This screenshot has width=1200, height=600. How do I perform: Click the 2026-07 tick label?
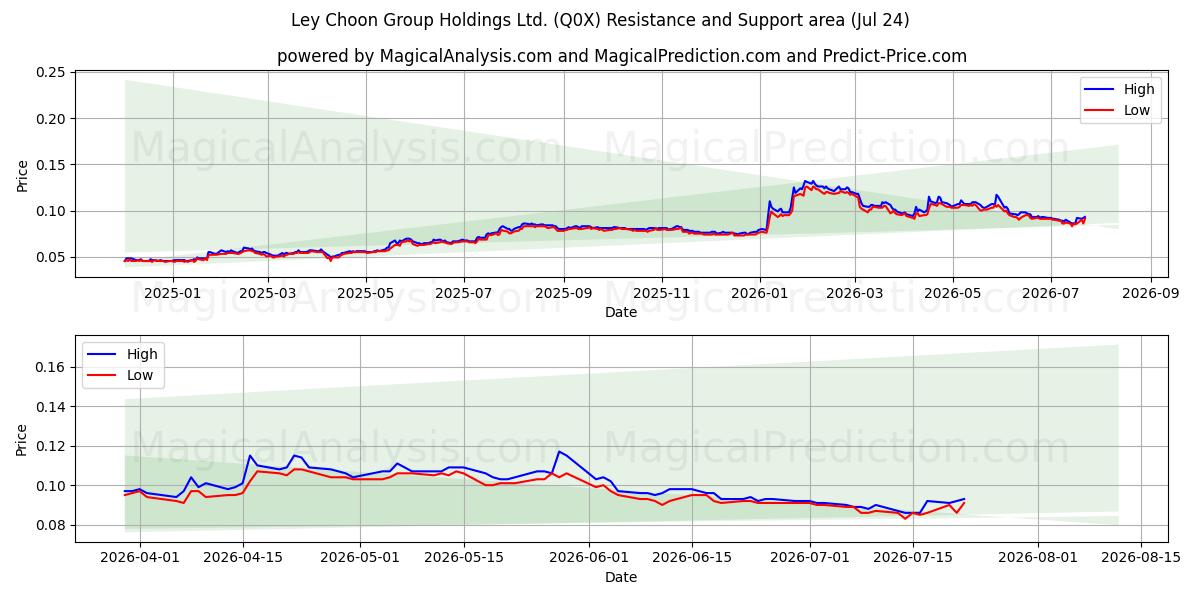click(1051, 293)
